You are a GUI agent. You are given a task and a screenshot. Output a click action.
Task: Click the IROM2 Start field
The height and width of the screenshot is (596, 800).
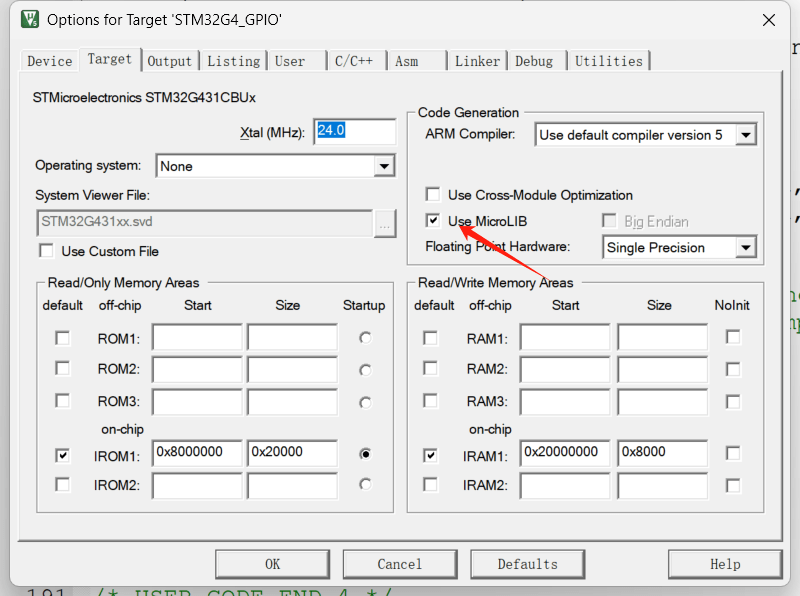(x=197, y=485)
